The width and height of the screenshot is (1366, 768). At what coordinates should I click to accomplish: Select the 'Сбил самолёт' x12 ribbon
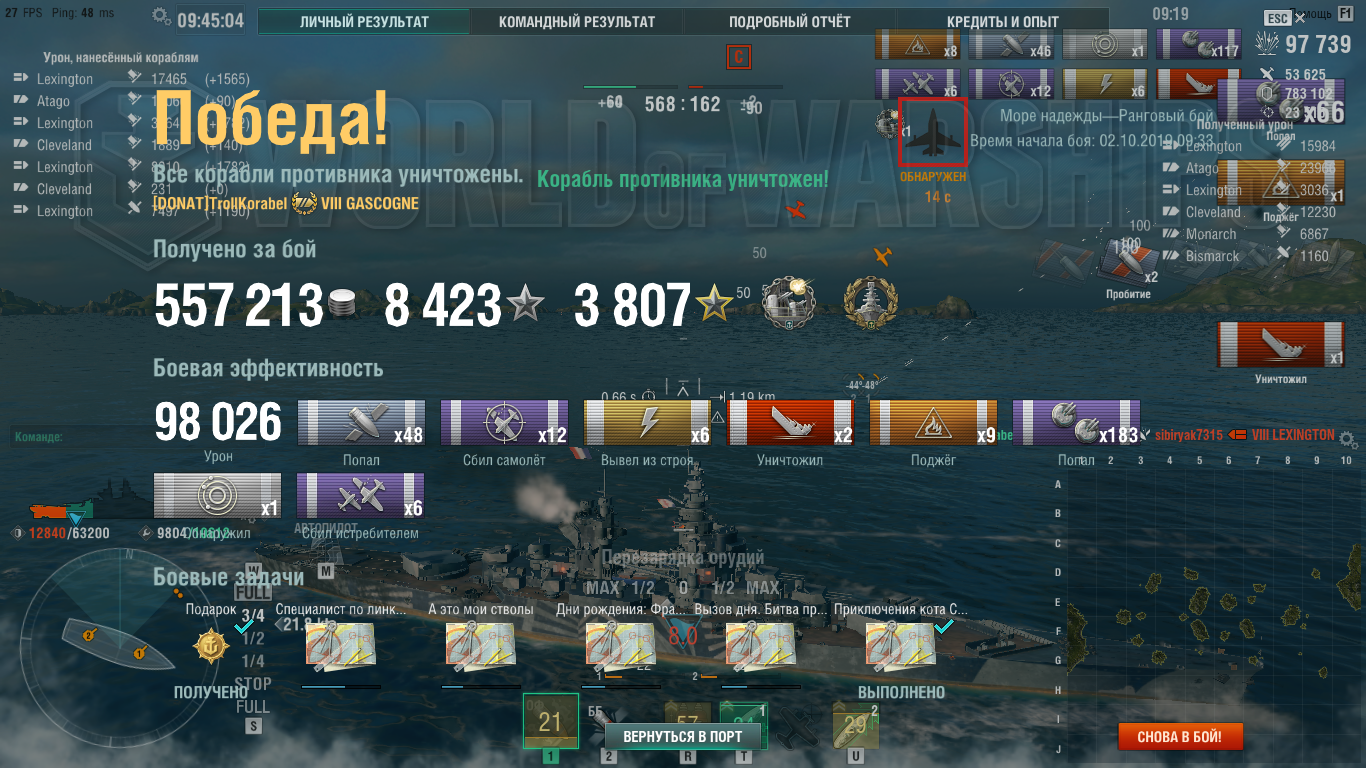[504, 422]
